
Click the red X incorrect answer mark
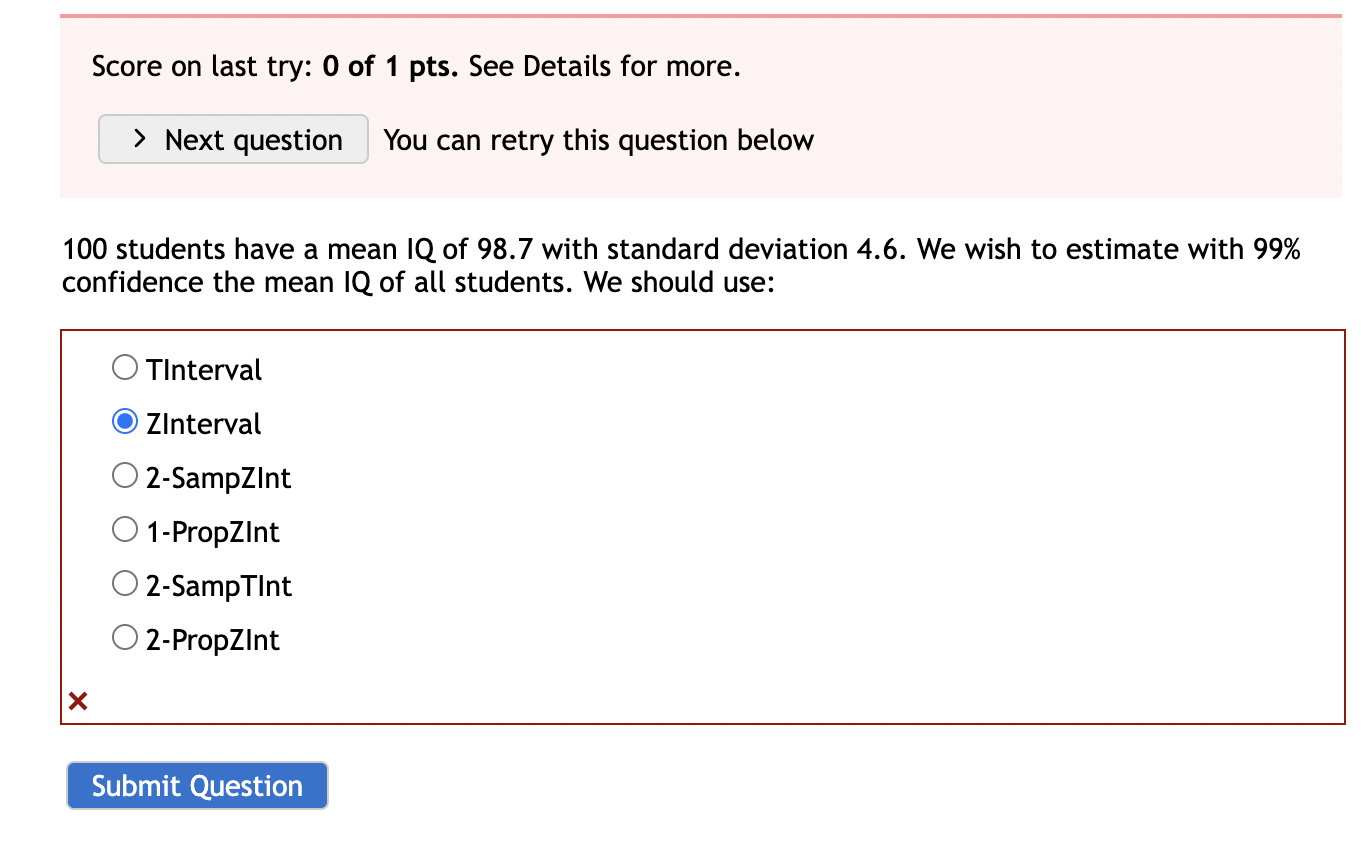point(77,701)
